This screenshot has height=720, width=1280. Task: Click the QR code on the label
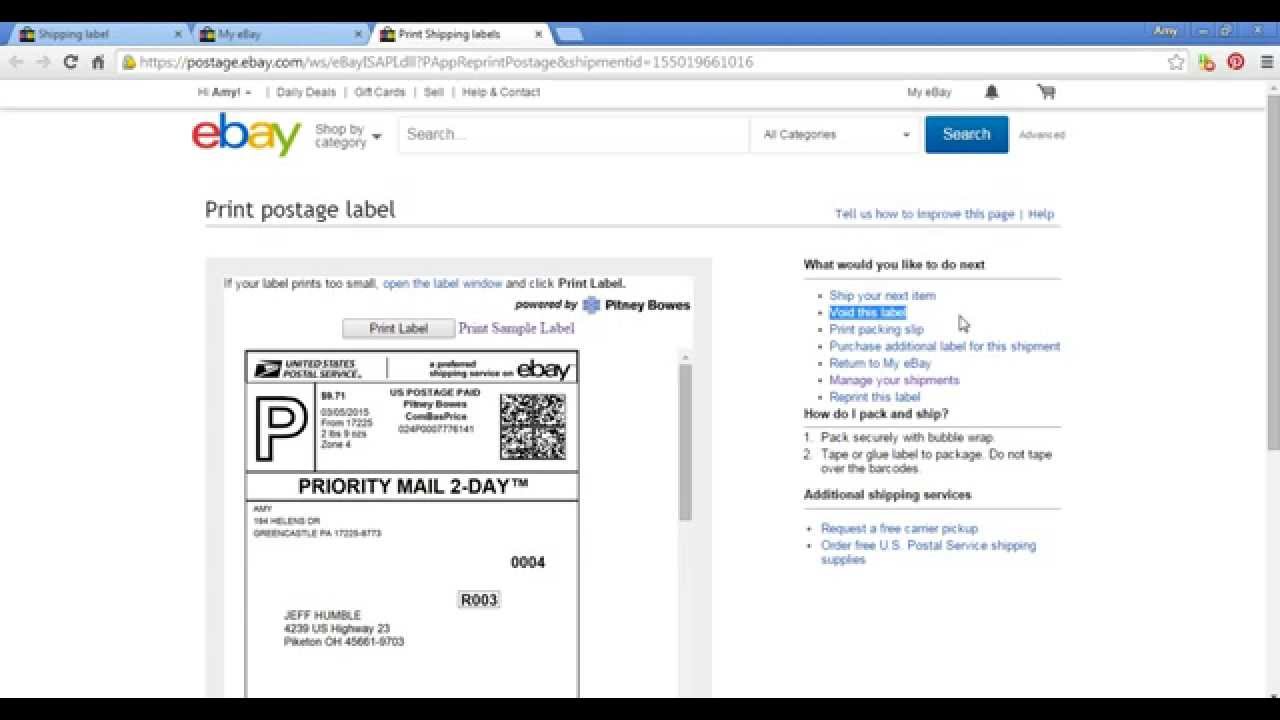tap(533, 426)
